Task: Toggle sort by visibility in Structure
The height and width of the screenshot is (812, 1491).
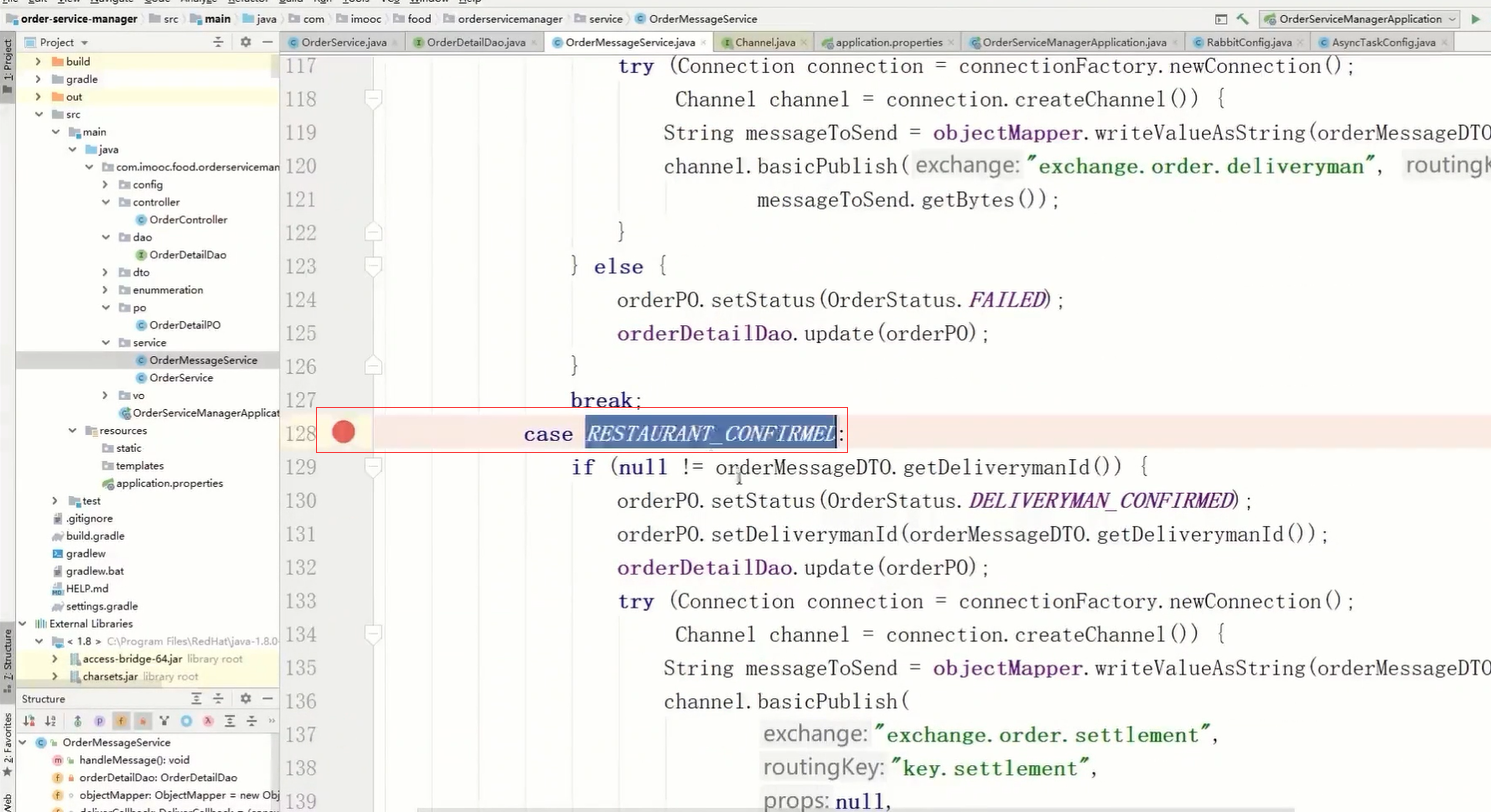Action: [x=29, y=721]
